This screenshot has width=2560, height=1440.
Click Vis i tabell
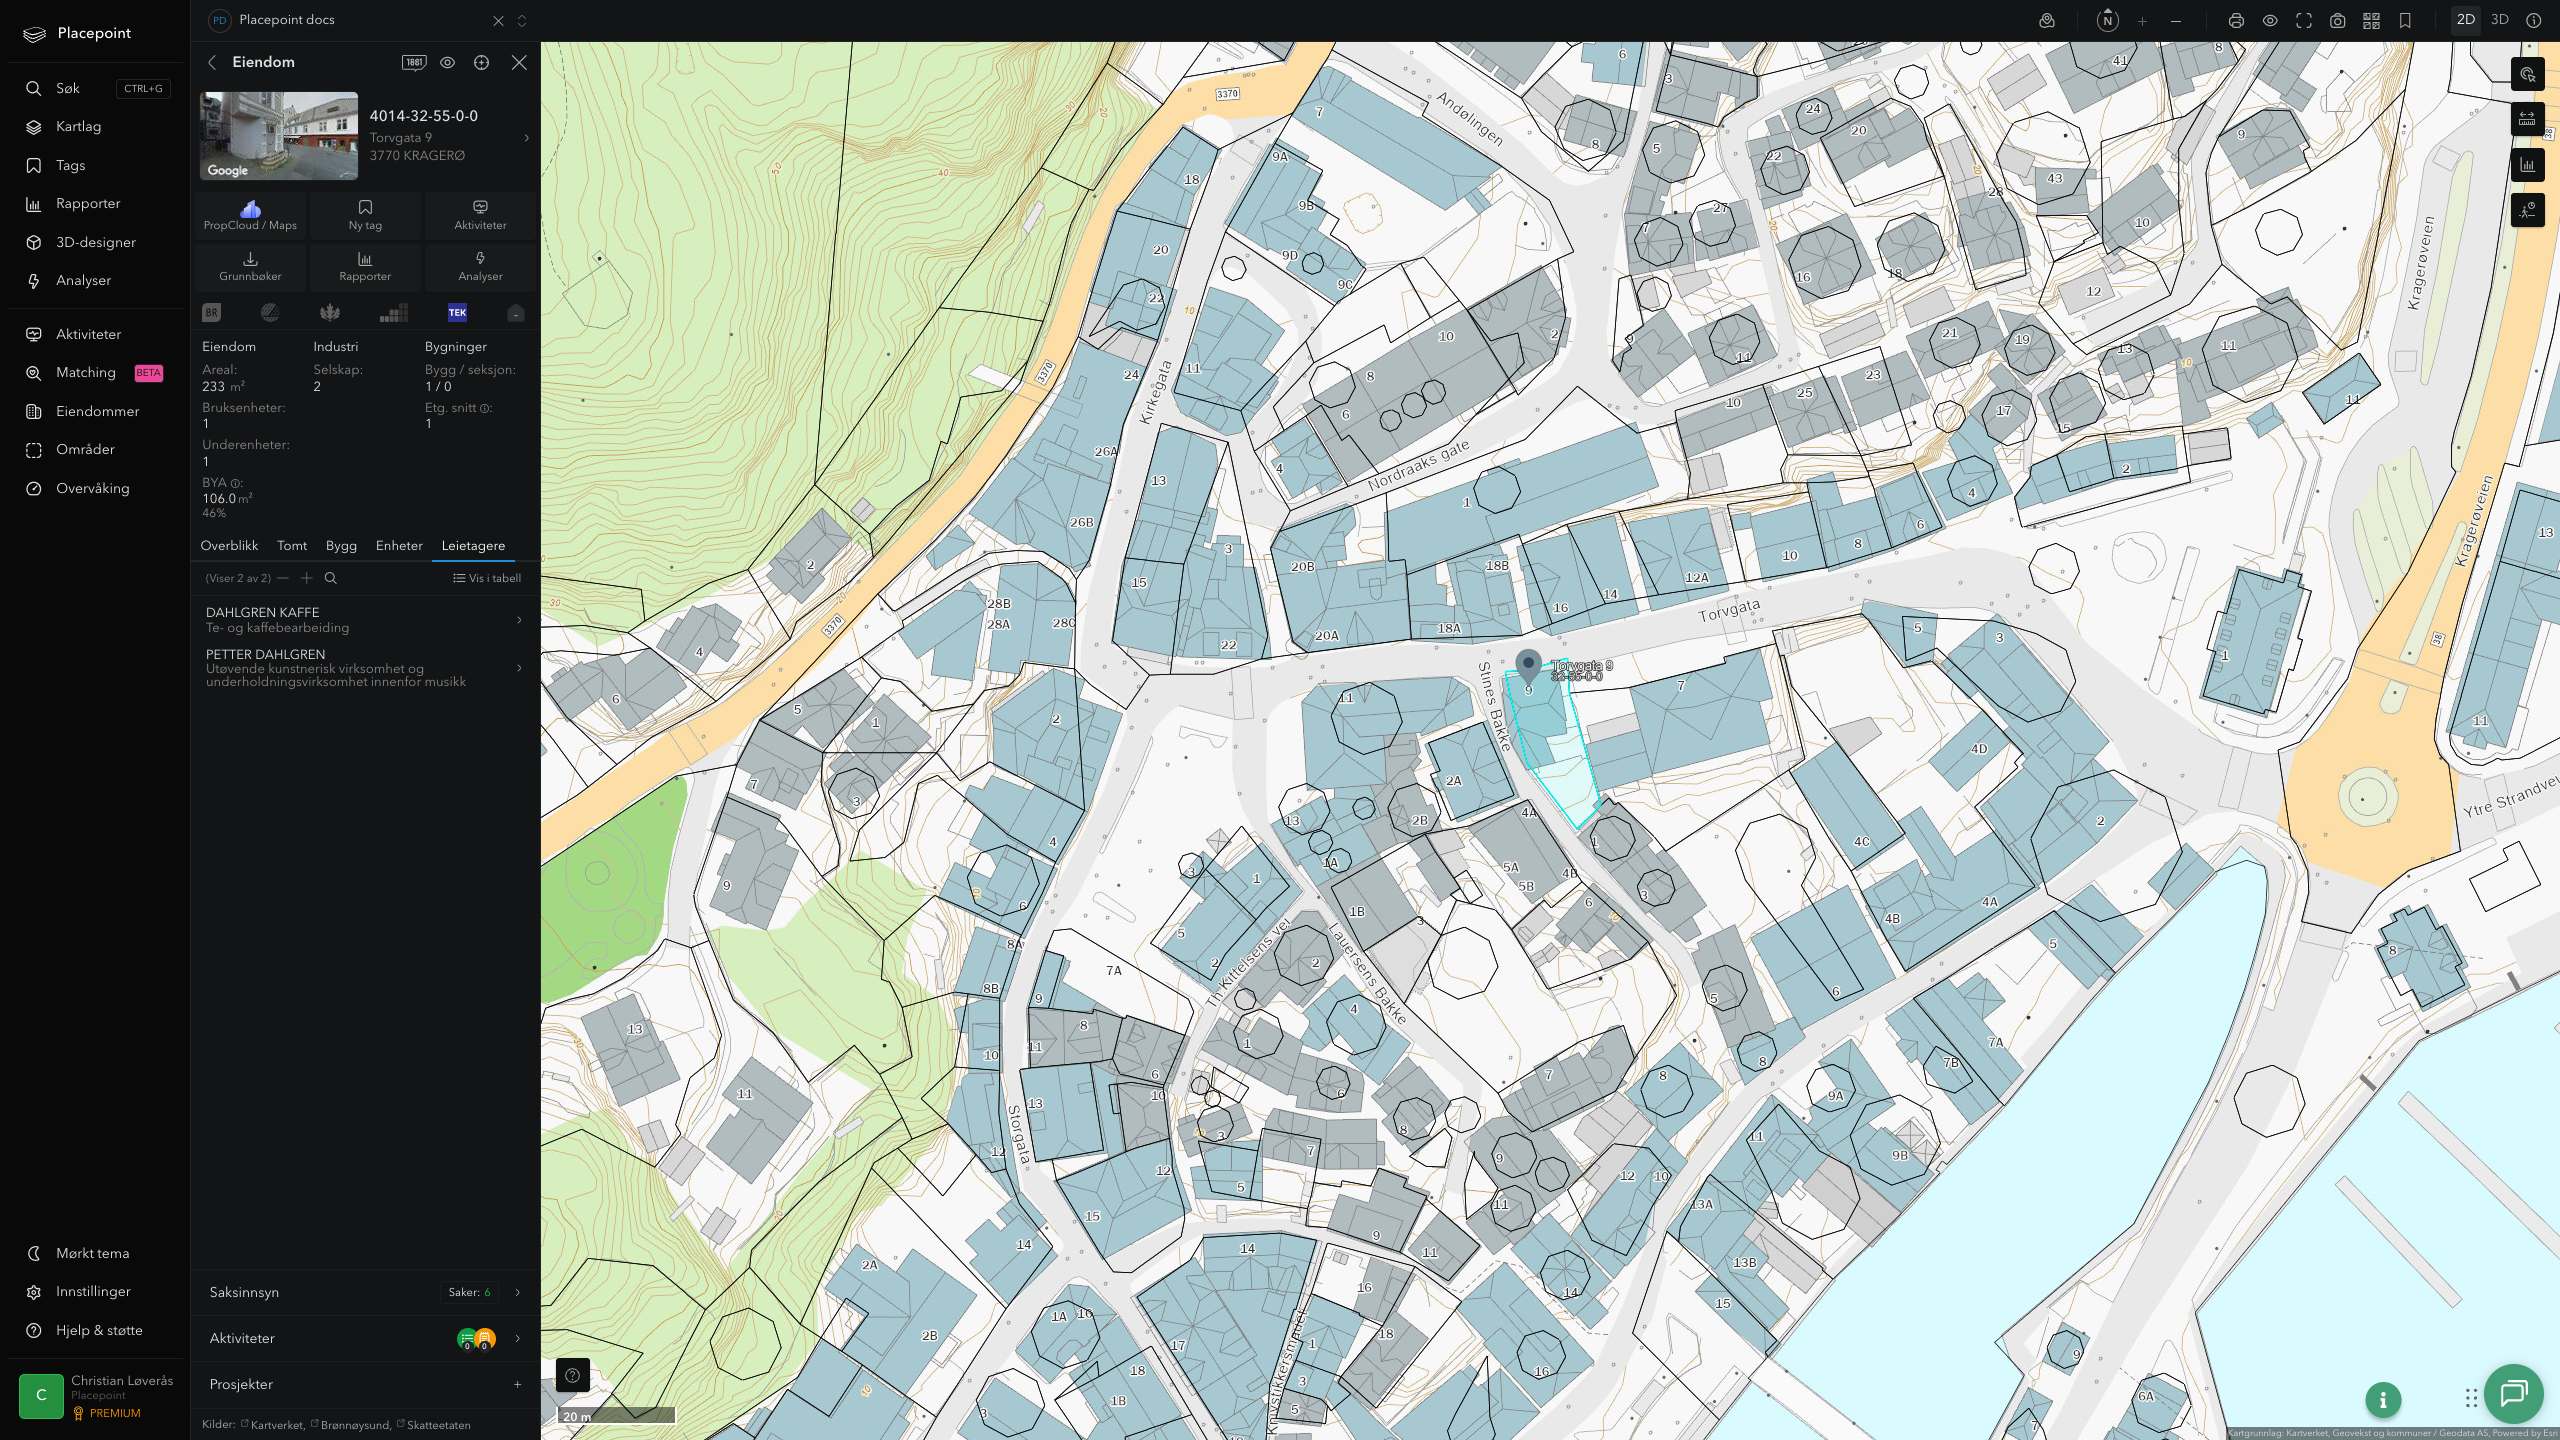487,578
